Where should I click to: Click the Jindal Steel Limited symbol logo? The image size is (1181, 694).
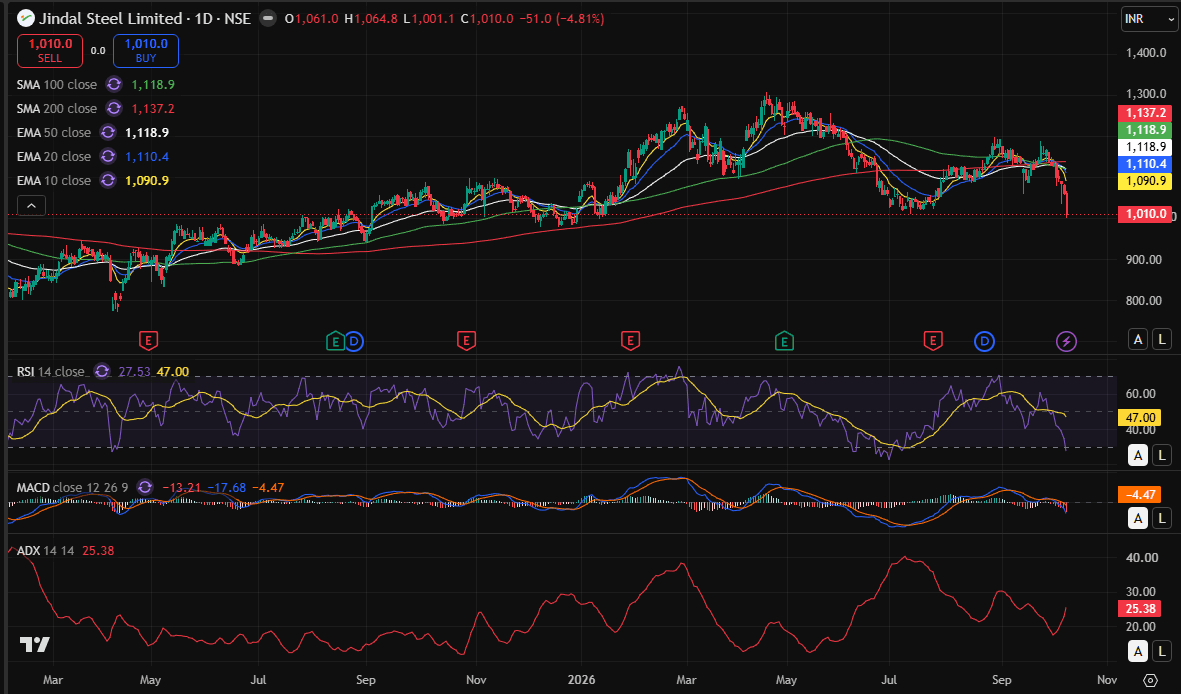(26, 18)
